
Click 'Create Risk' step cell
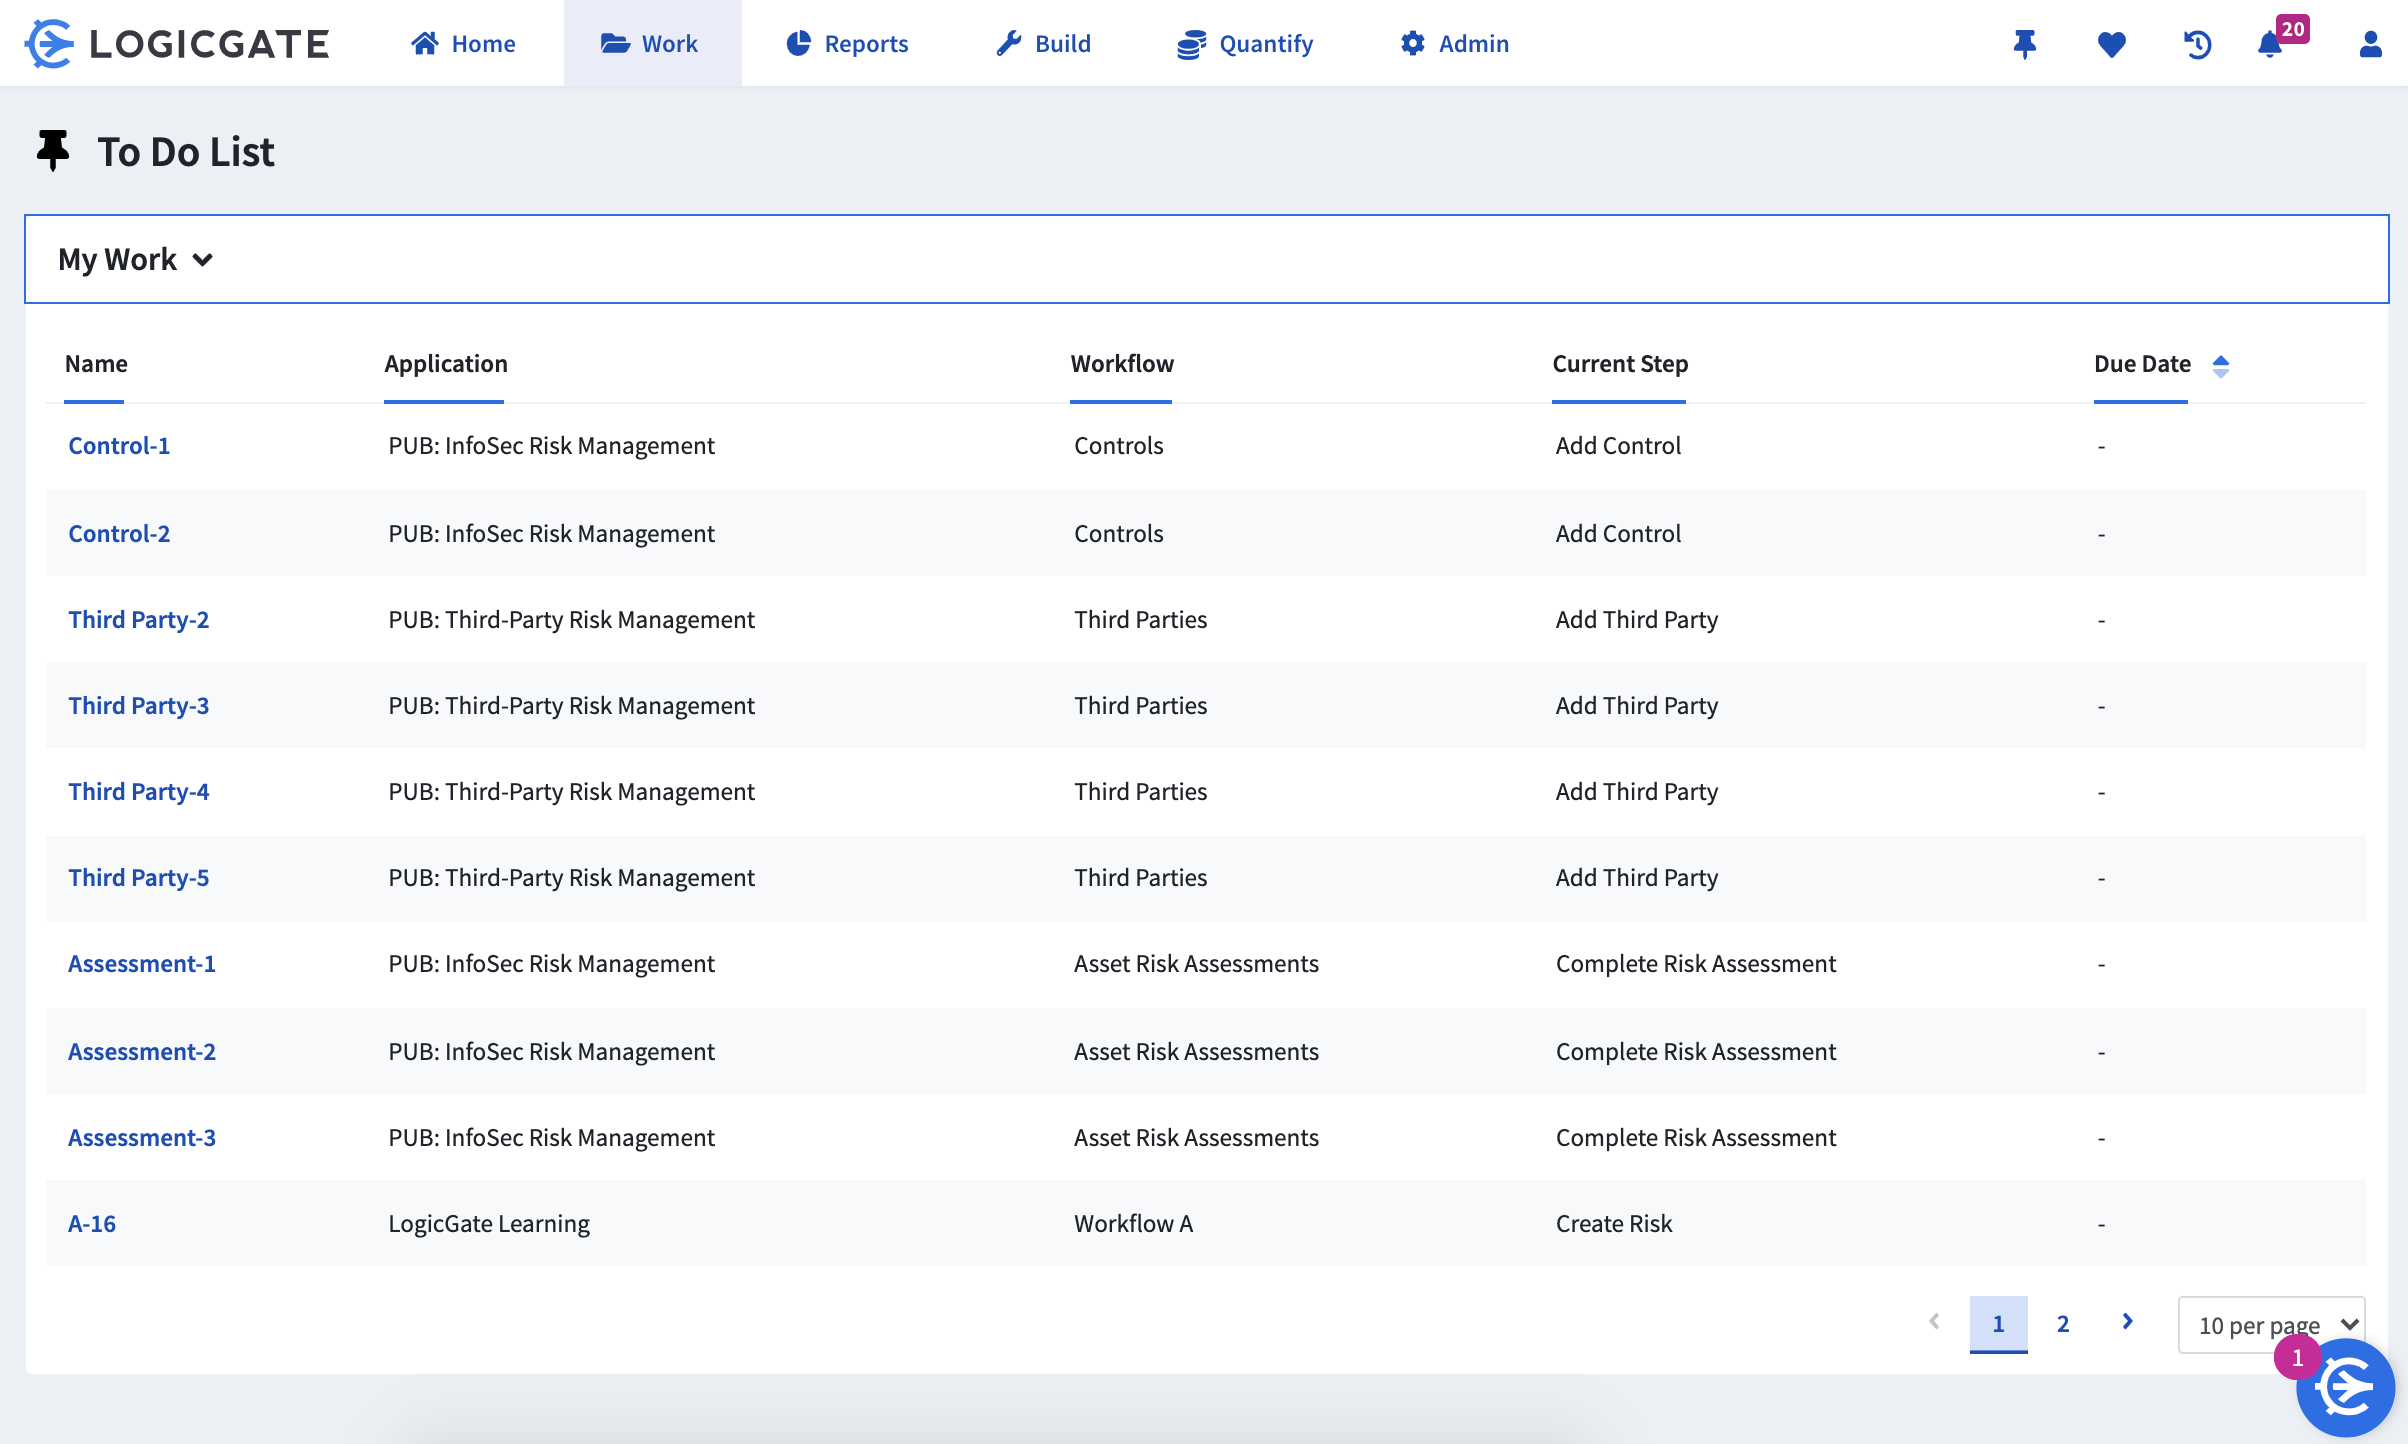[x=1614, y=1224]
